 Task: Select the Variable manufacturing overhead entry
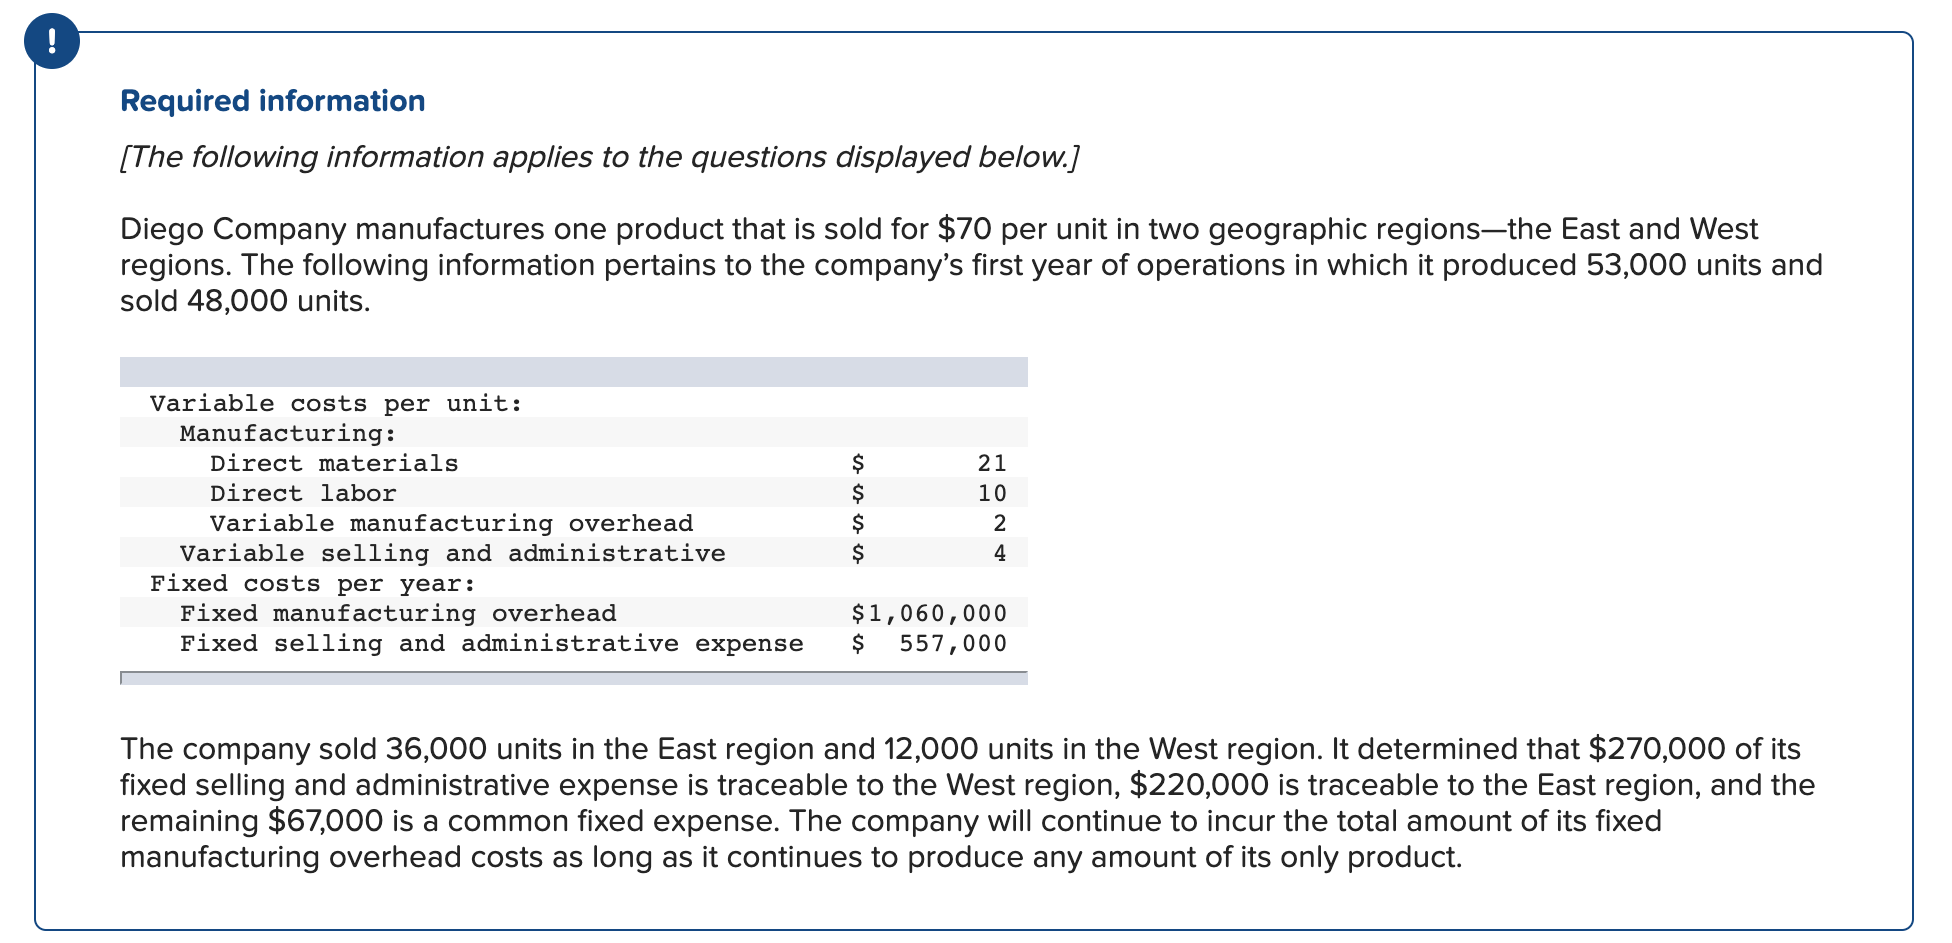[450, 522]
